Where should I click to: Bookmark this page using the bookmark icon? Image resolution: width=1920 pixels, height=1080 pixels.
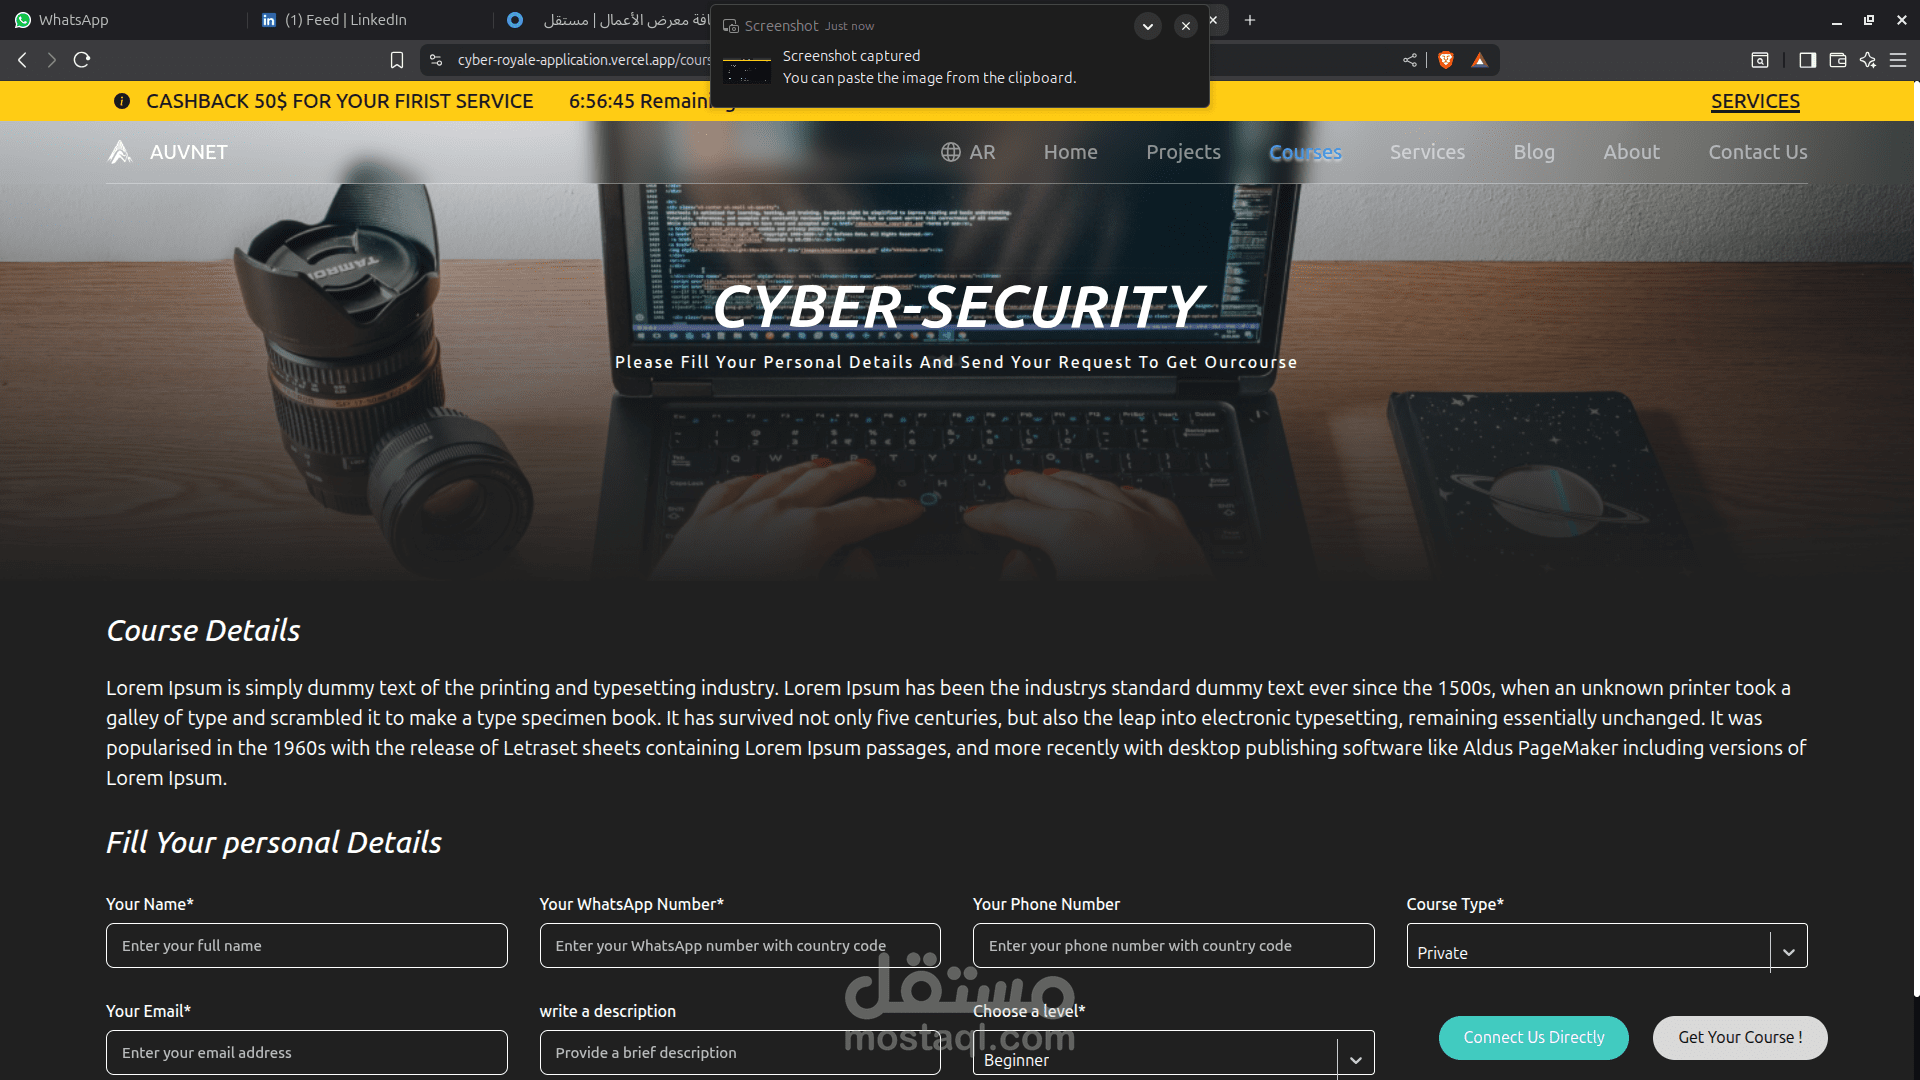point(397,60)
